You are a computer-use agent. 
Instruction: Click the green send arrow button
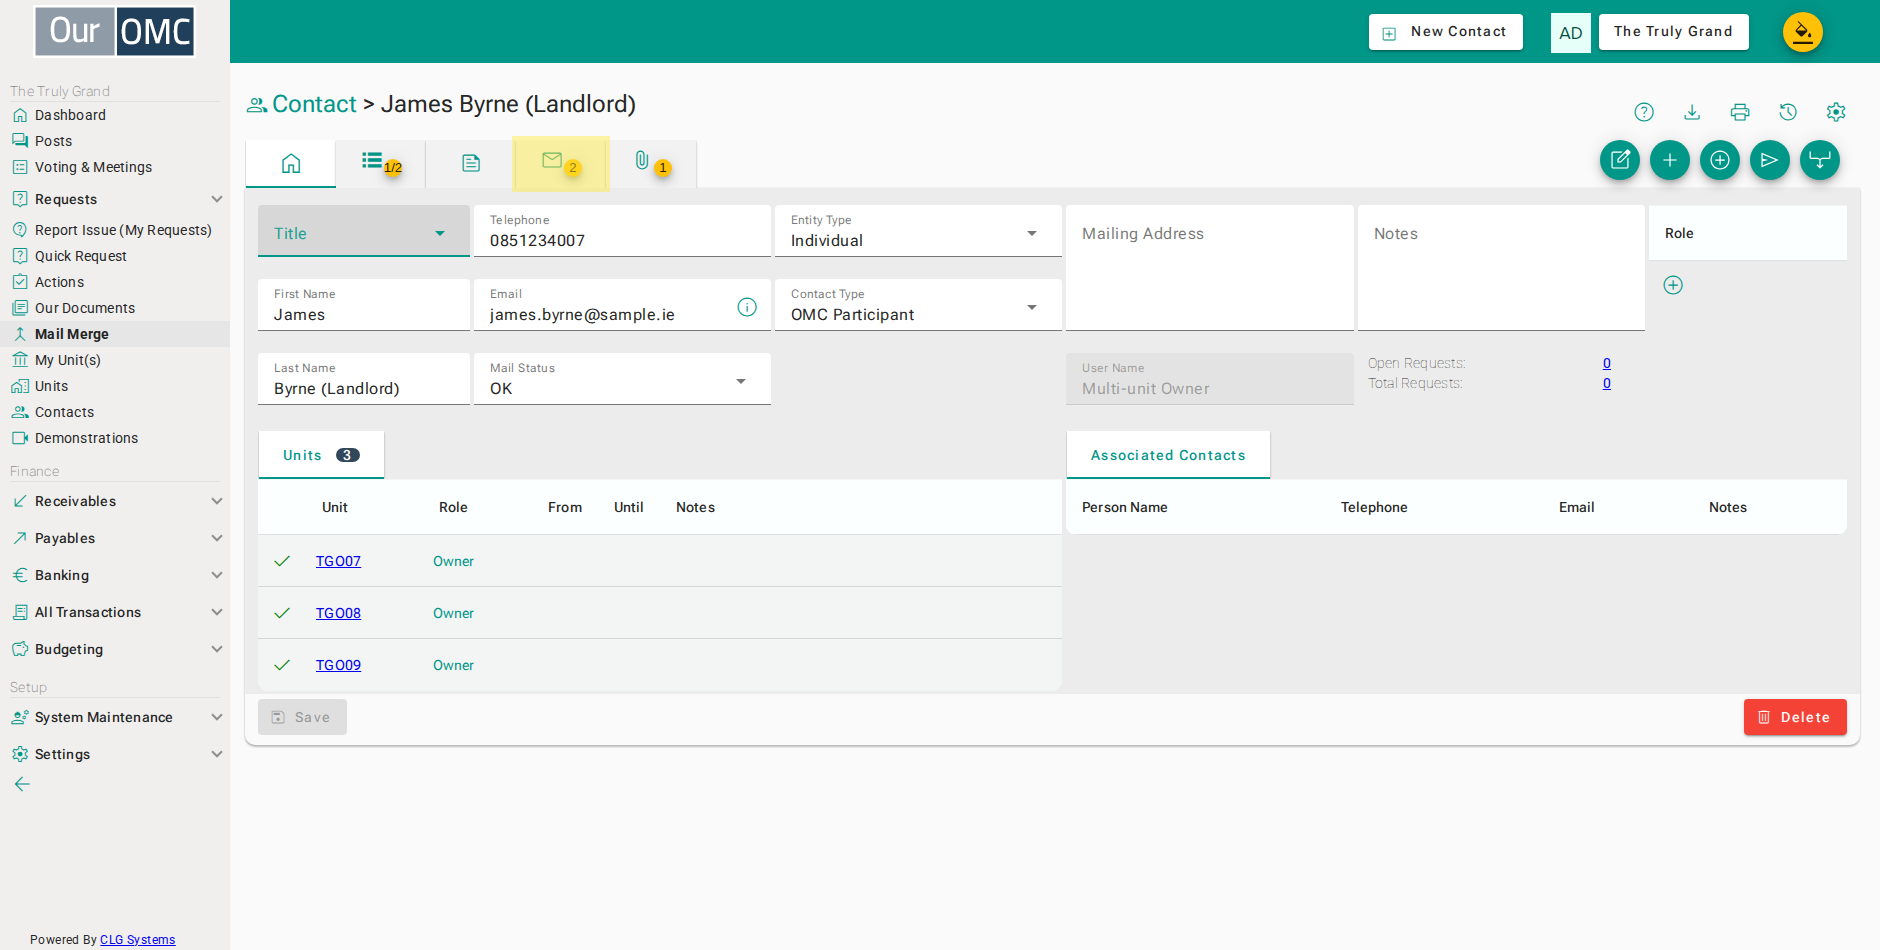tap(1770, 160)
